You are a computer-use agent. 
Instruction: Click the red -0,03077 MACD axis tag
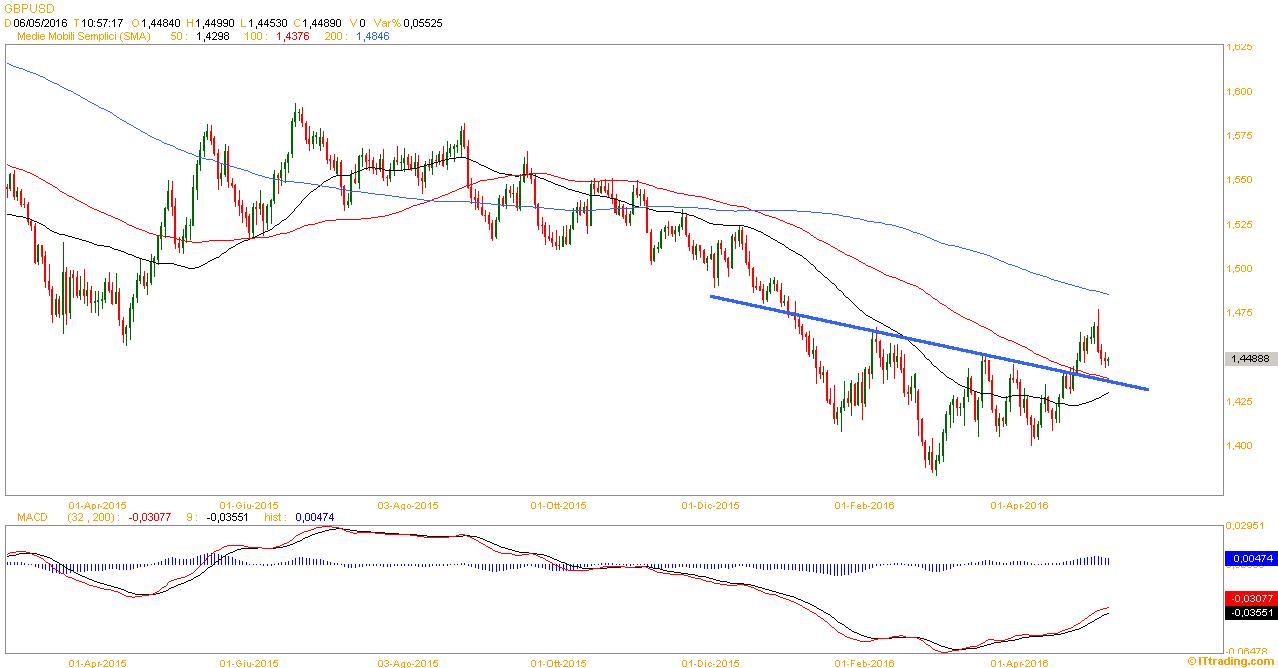click(x=1250, y=597)
